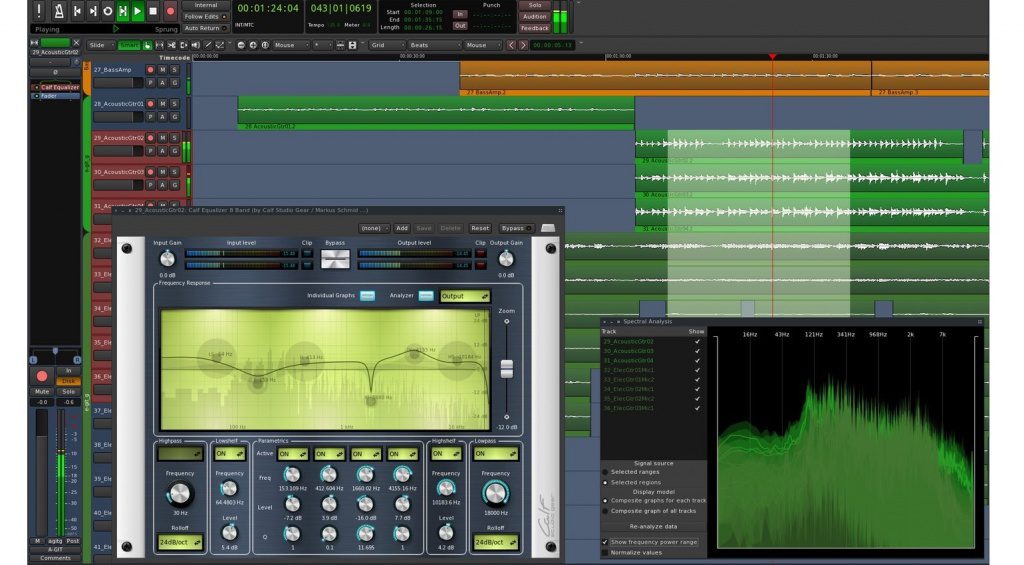
Task: Click the equalizer Zoom slider handle
Action: click(507, 367)
